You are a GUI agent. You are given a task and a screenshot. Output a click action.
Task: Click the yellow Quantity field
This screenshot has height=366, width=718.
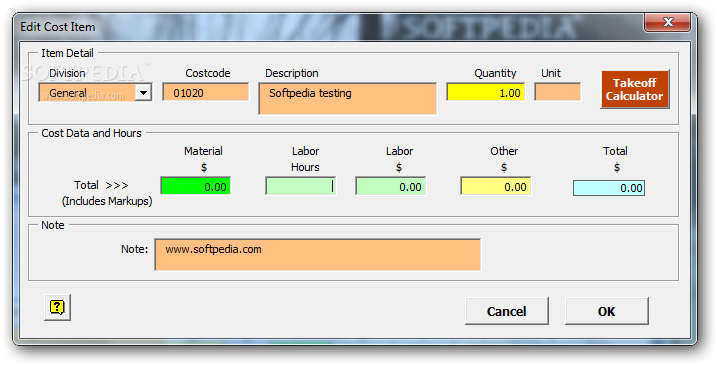486,93
